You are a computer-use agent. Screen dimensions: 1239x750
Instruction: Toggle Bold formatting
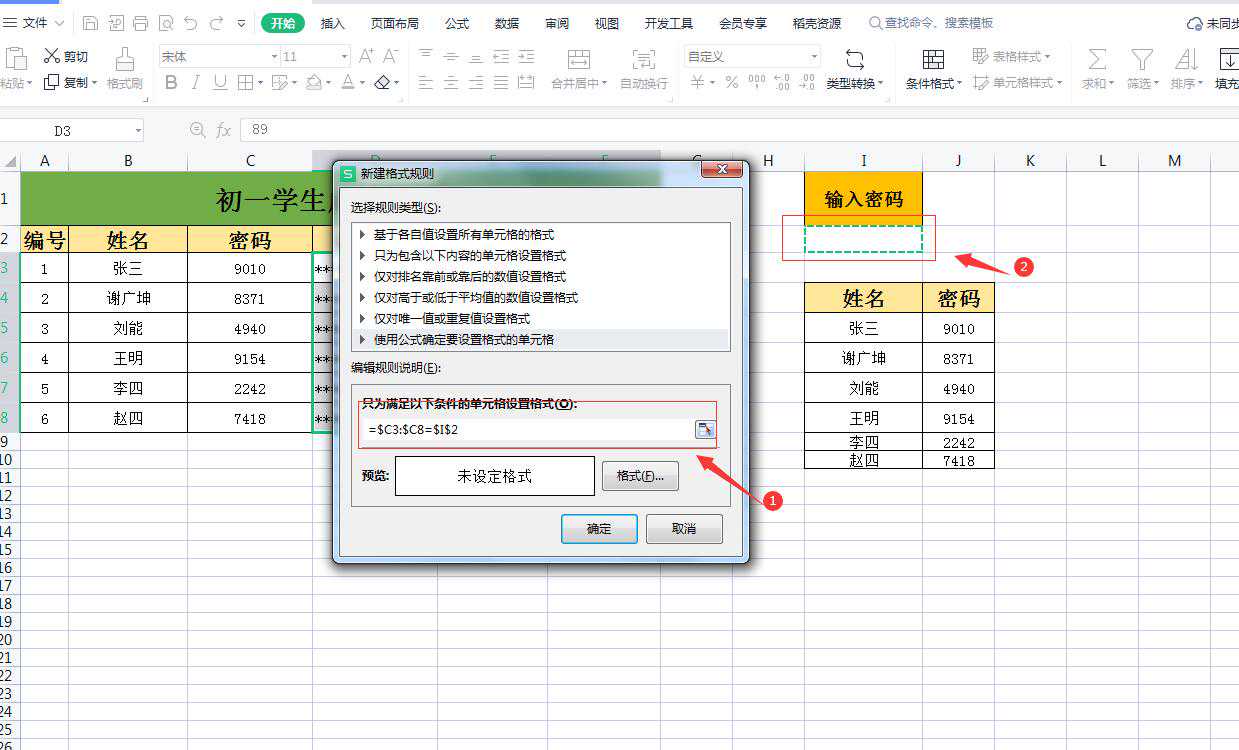(x=171, y=83)
